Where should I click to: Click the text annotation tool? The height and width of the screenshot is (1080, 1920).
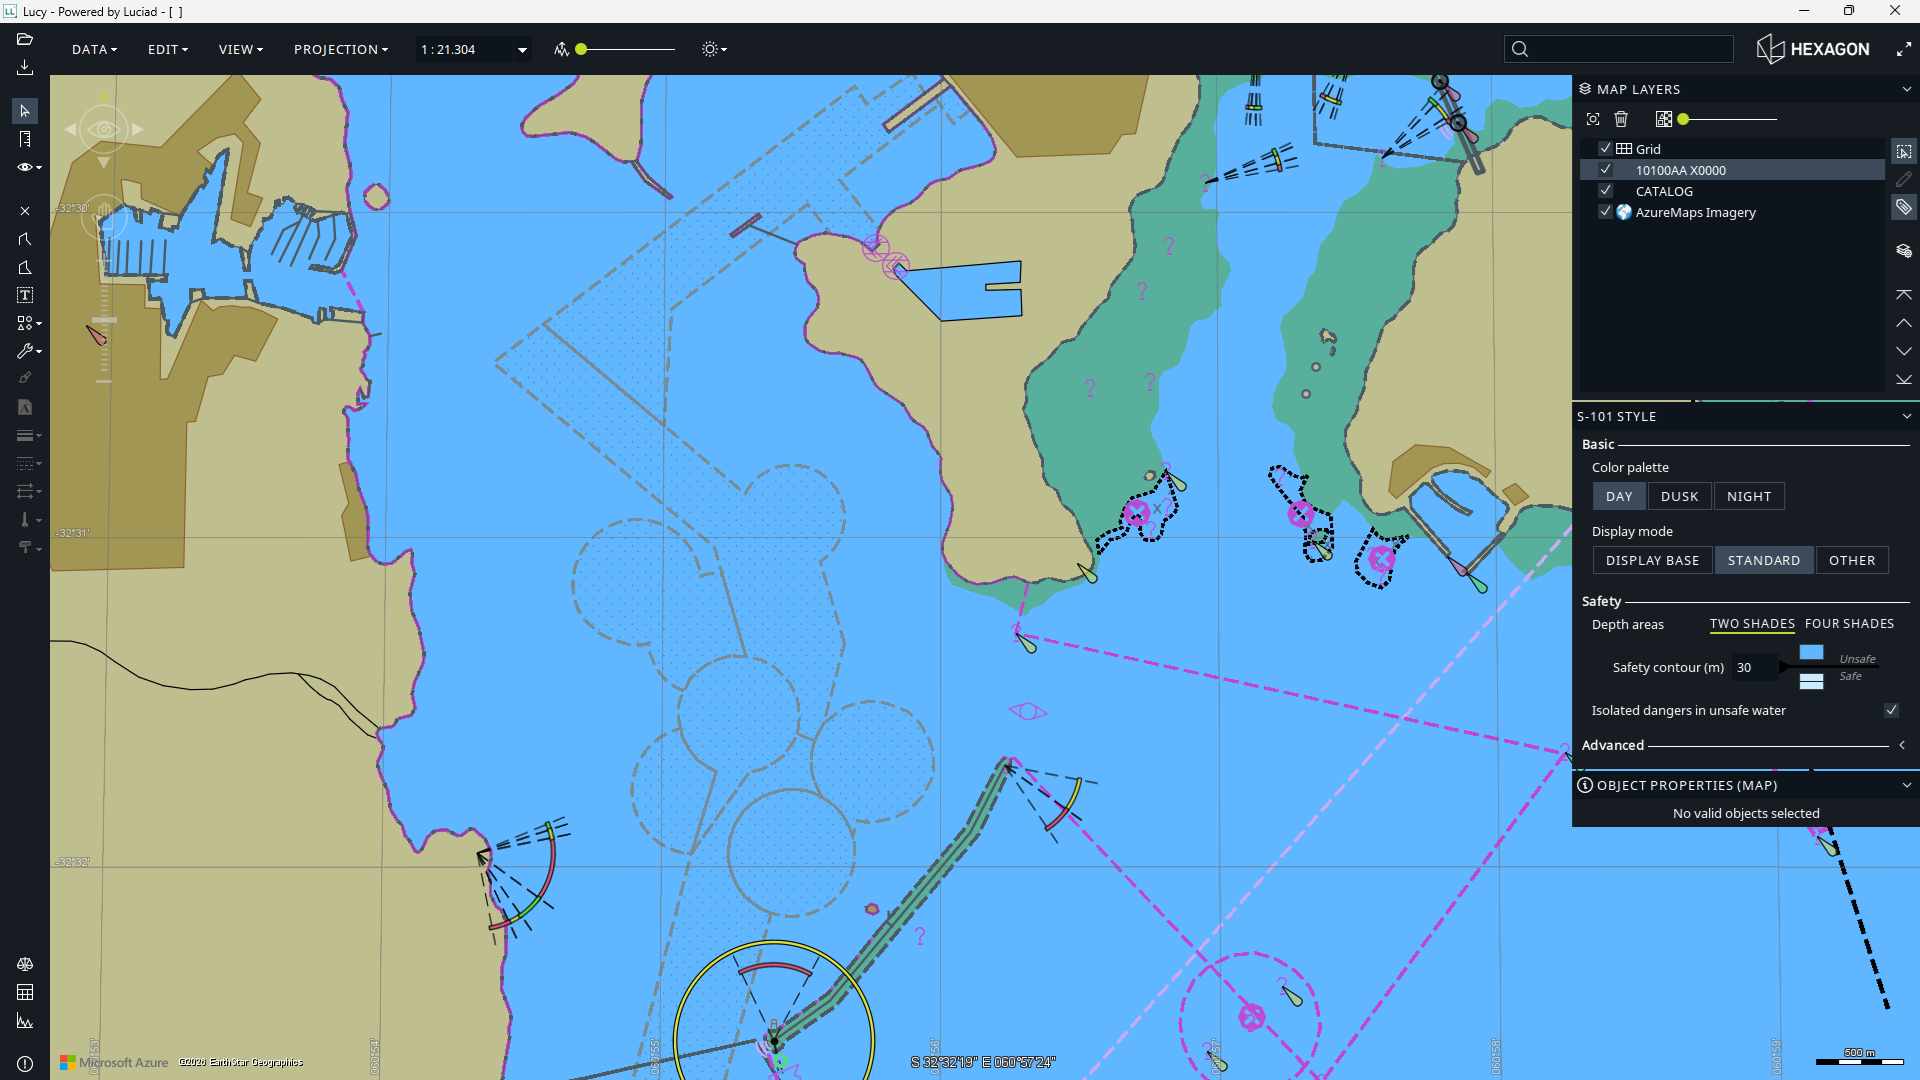tap(25, 295)
